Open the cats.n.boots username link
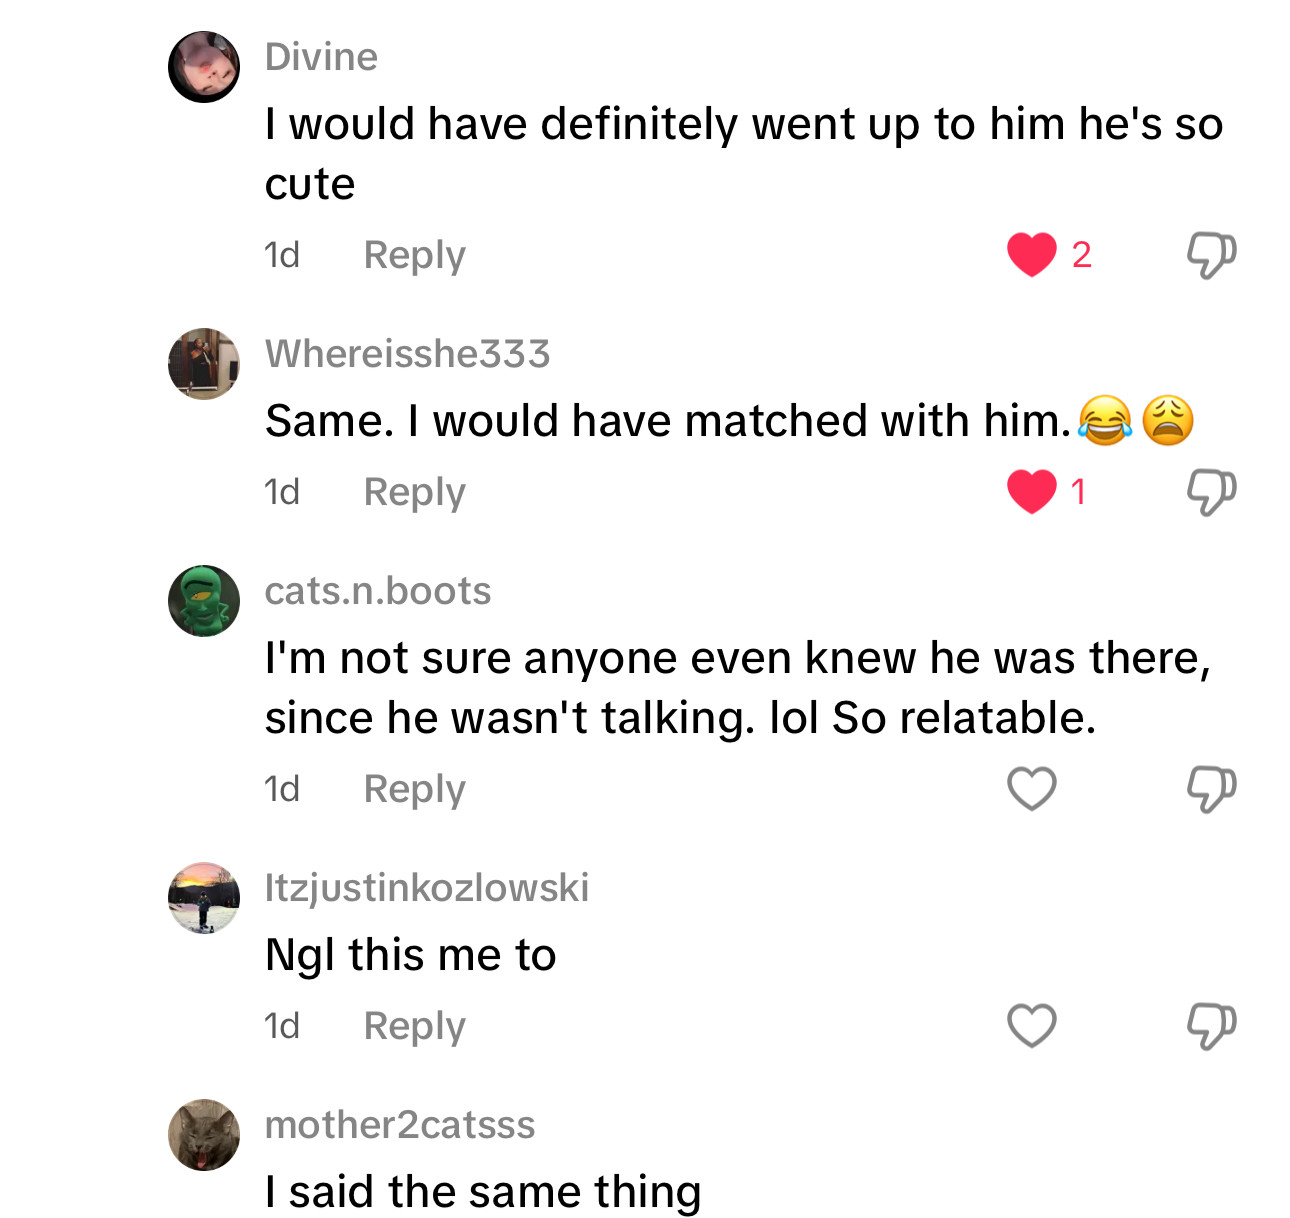This screenshot has height=1218, width=1290. 377,591
